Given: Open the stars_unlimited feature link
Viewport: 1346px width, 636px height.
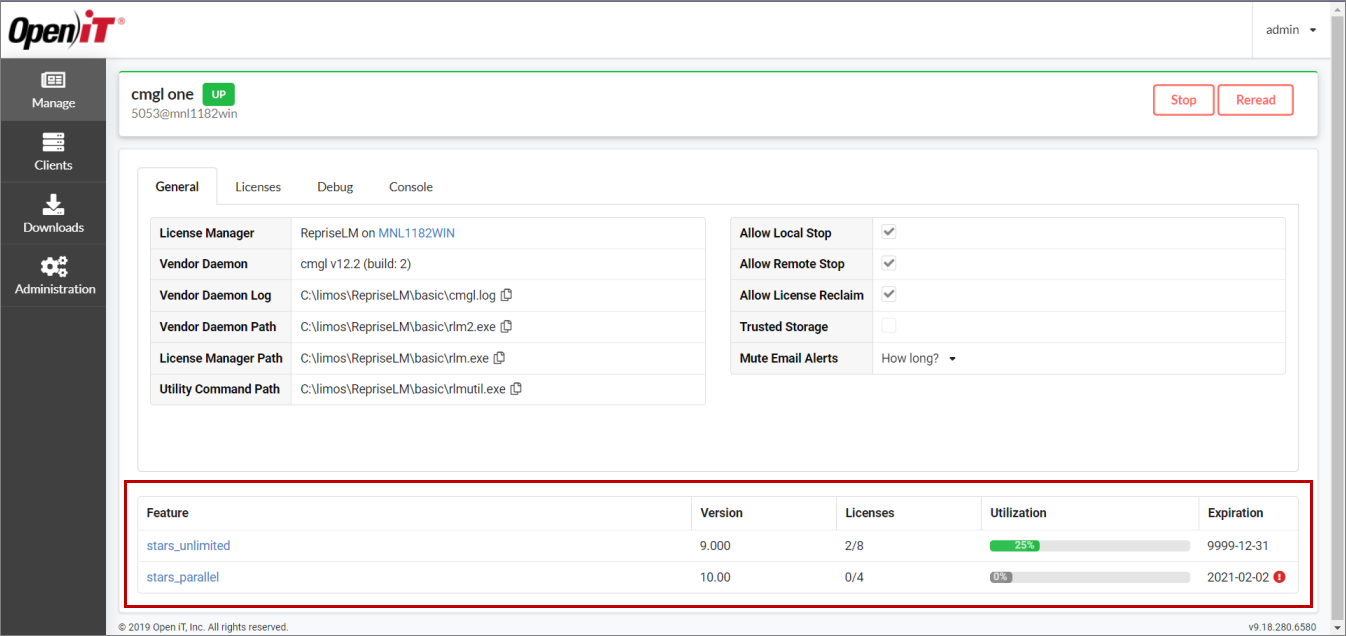Looking at the screenshot, I should coord(188,546).
